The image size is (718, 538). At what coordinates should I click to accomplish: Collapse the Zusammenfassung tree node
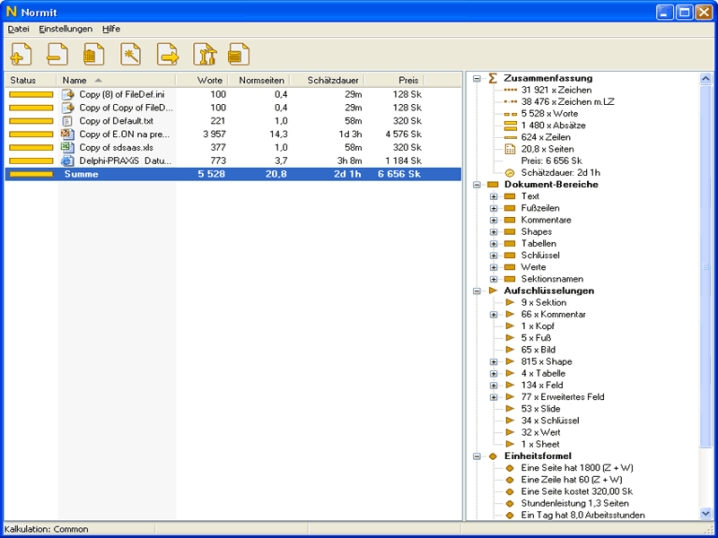coord(477,78)
